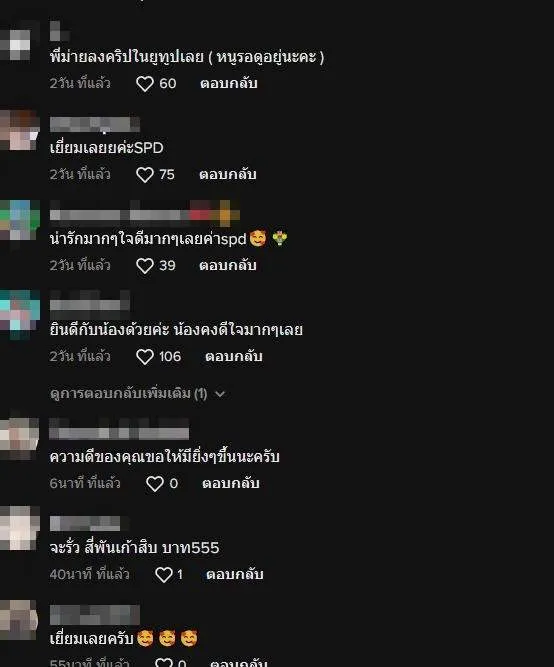
Task: Open avatar of the เยี่ยมเลยครับ commenter
Action: (19, 620)
